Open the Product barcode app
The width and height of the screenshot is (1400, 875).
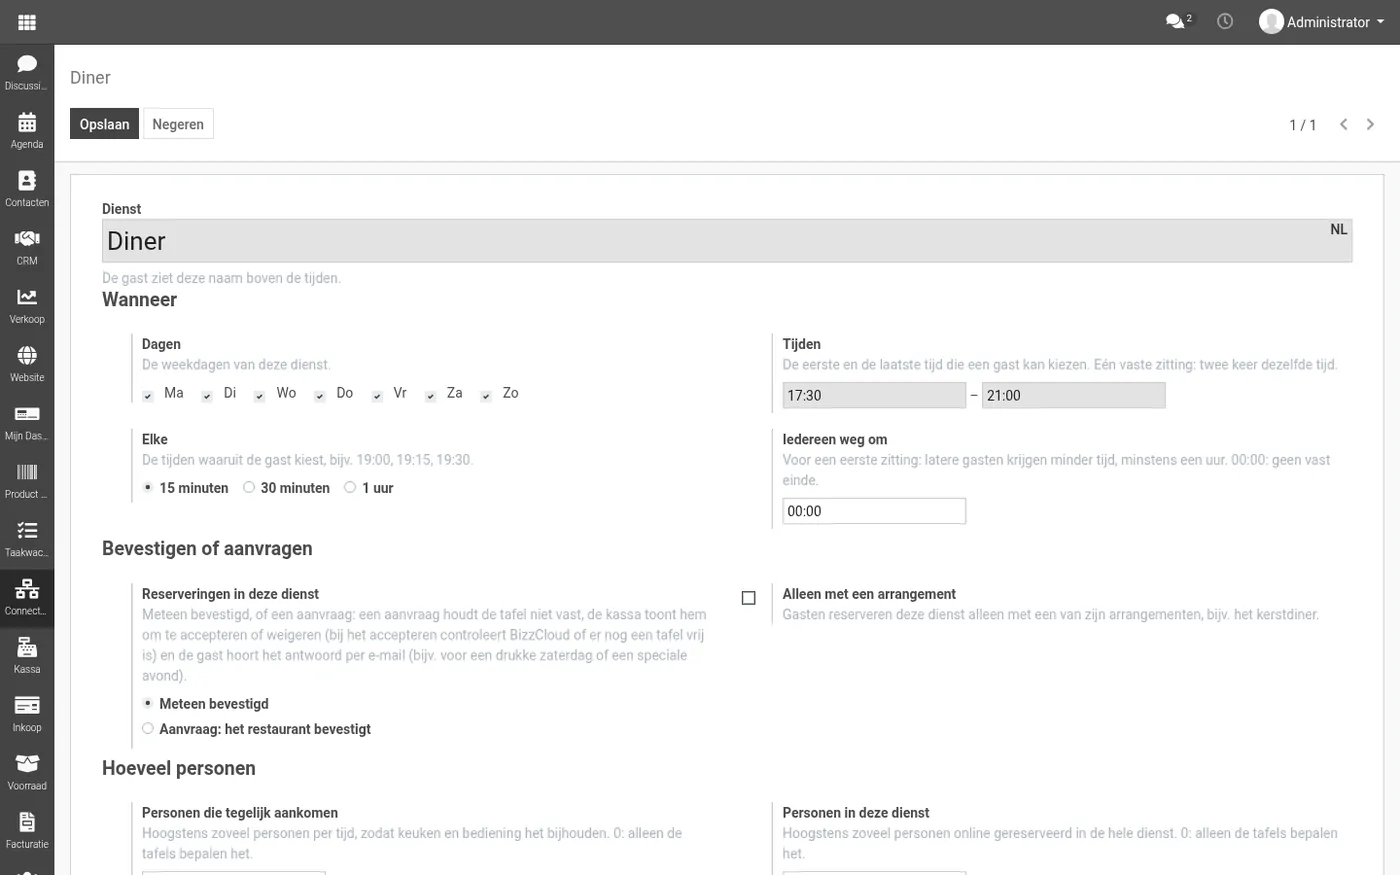27,481
